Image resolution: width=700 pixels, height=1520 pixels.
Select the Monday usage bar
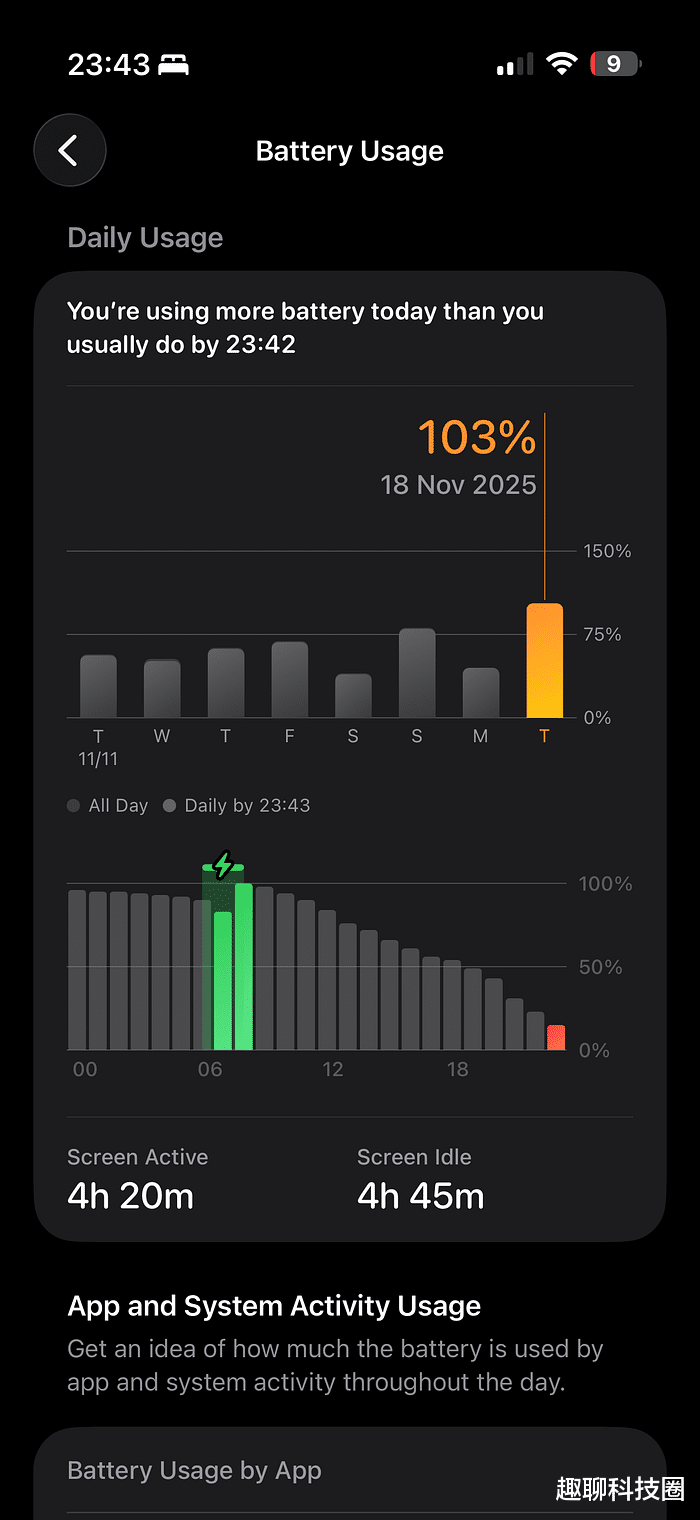[x=480, y=692]
